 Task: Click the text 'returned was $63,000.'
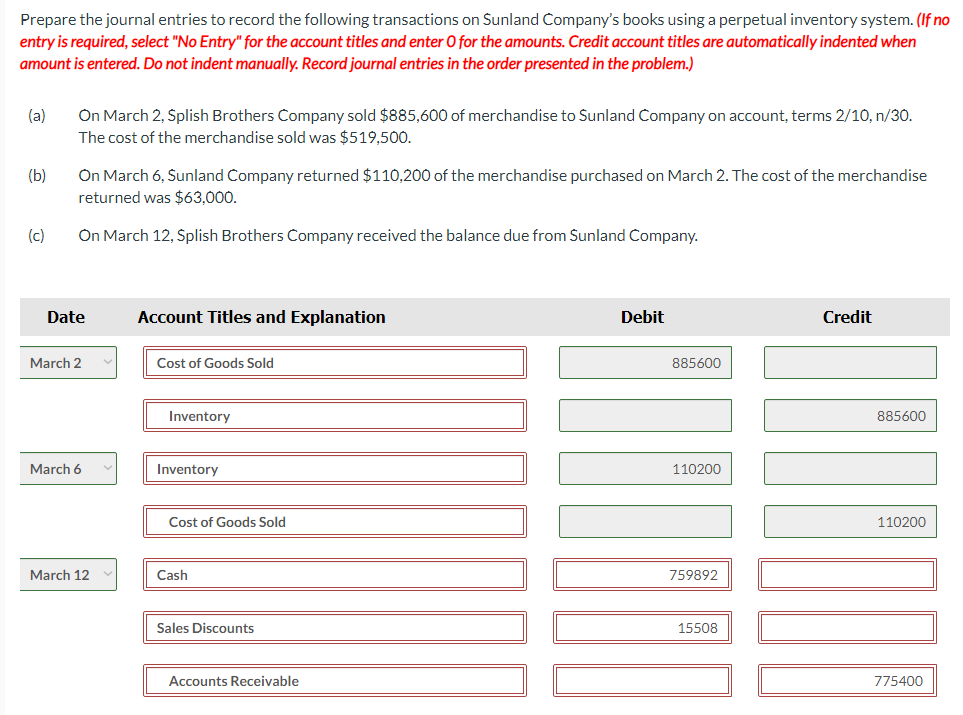coord(157,197)
